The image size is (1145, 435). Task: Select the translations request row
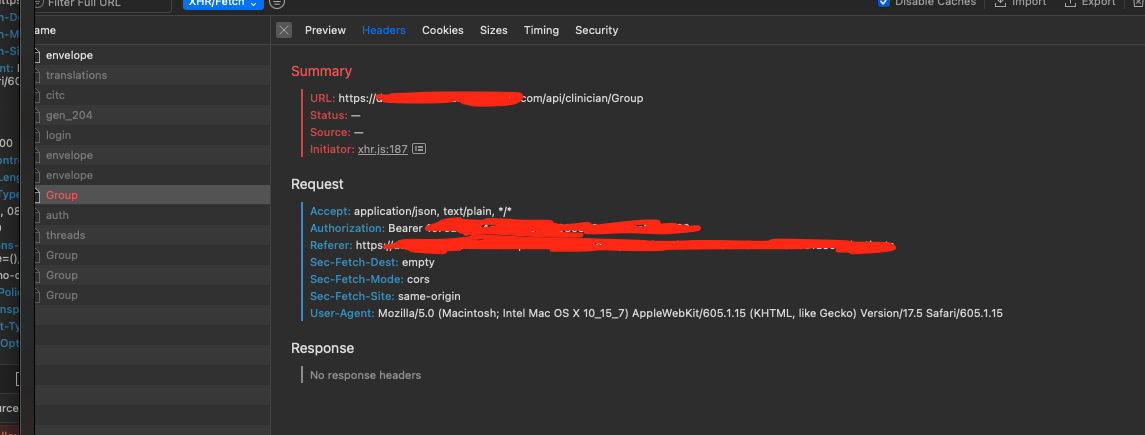76,76
